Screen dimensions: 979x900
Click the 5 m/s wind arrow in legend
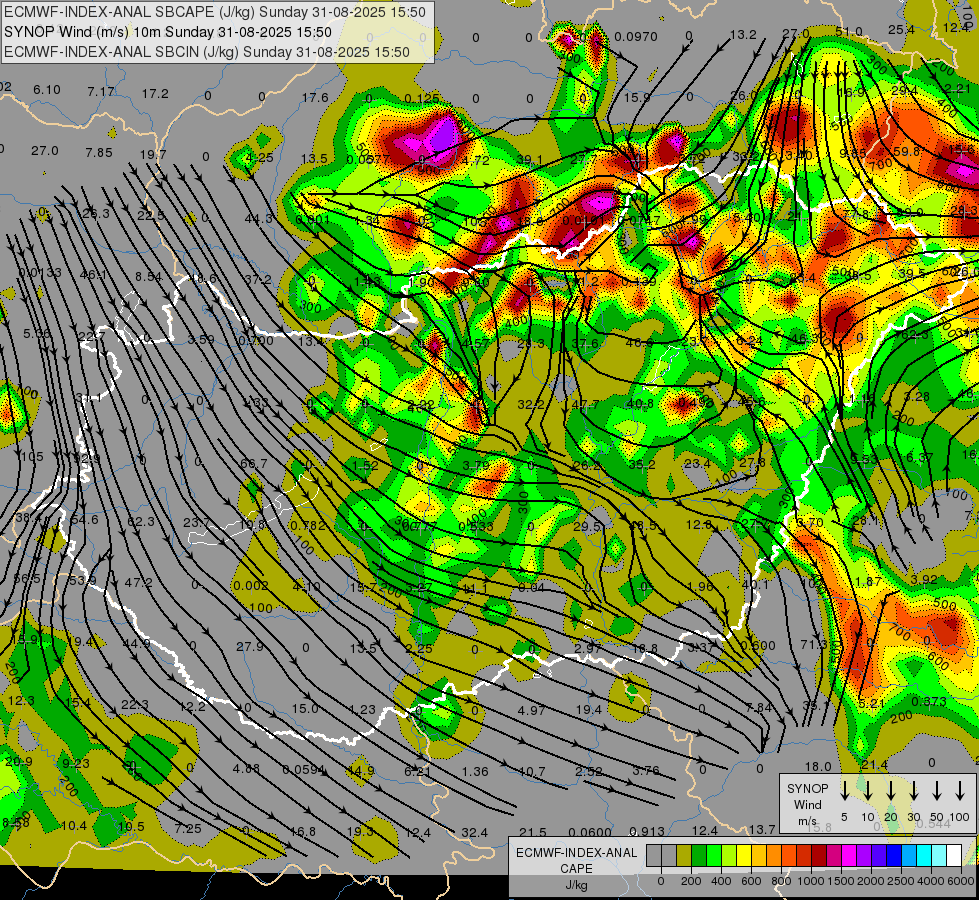[x=844, y=789]
